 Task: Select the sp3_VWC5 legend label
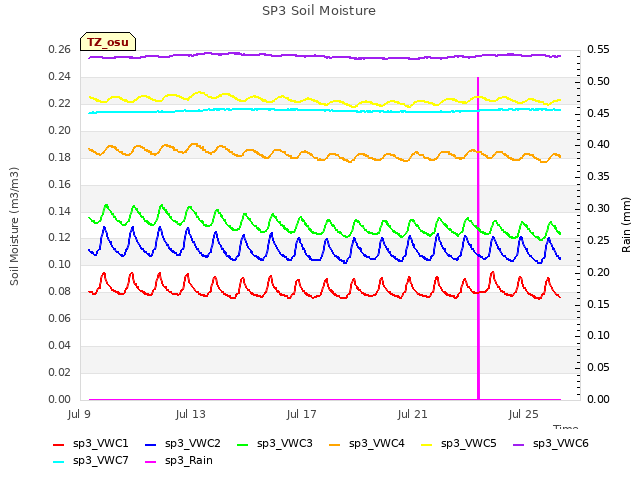tap(469, 444)
